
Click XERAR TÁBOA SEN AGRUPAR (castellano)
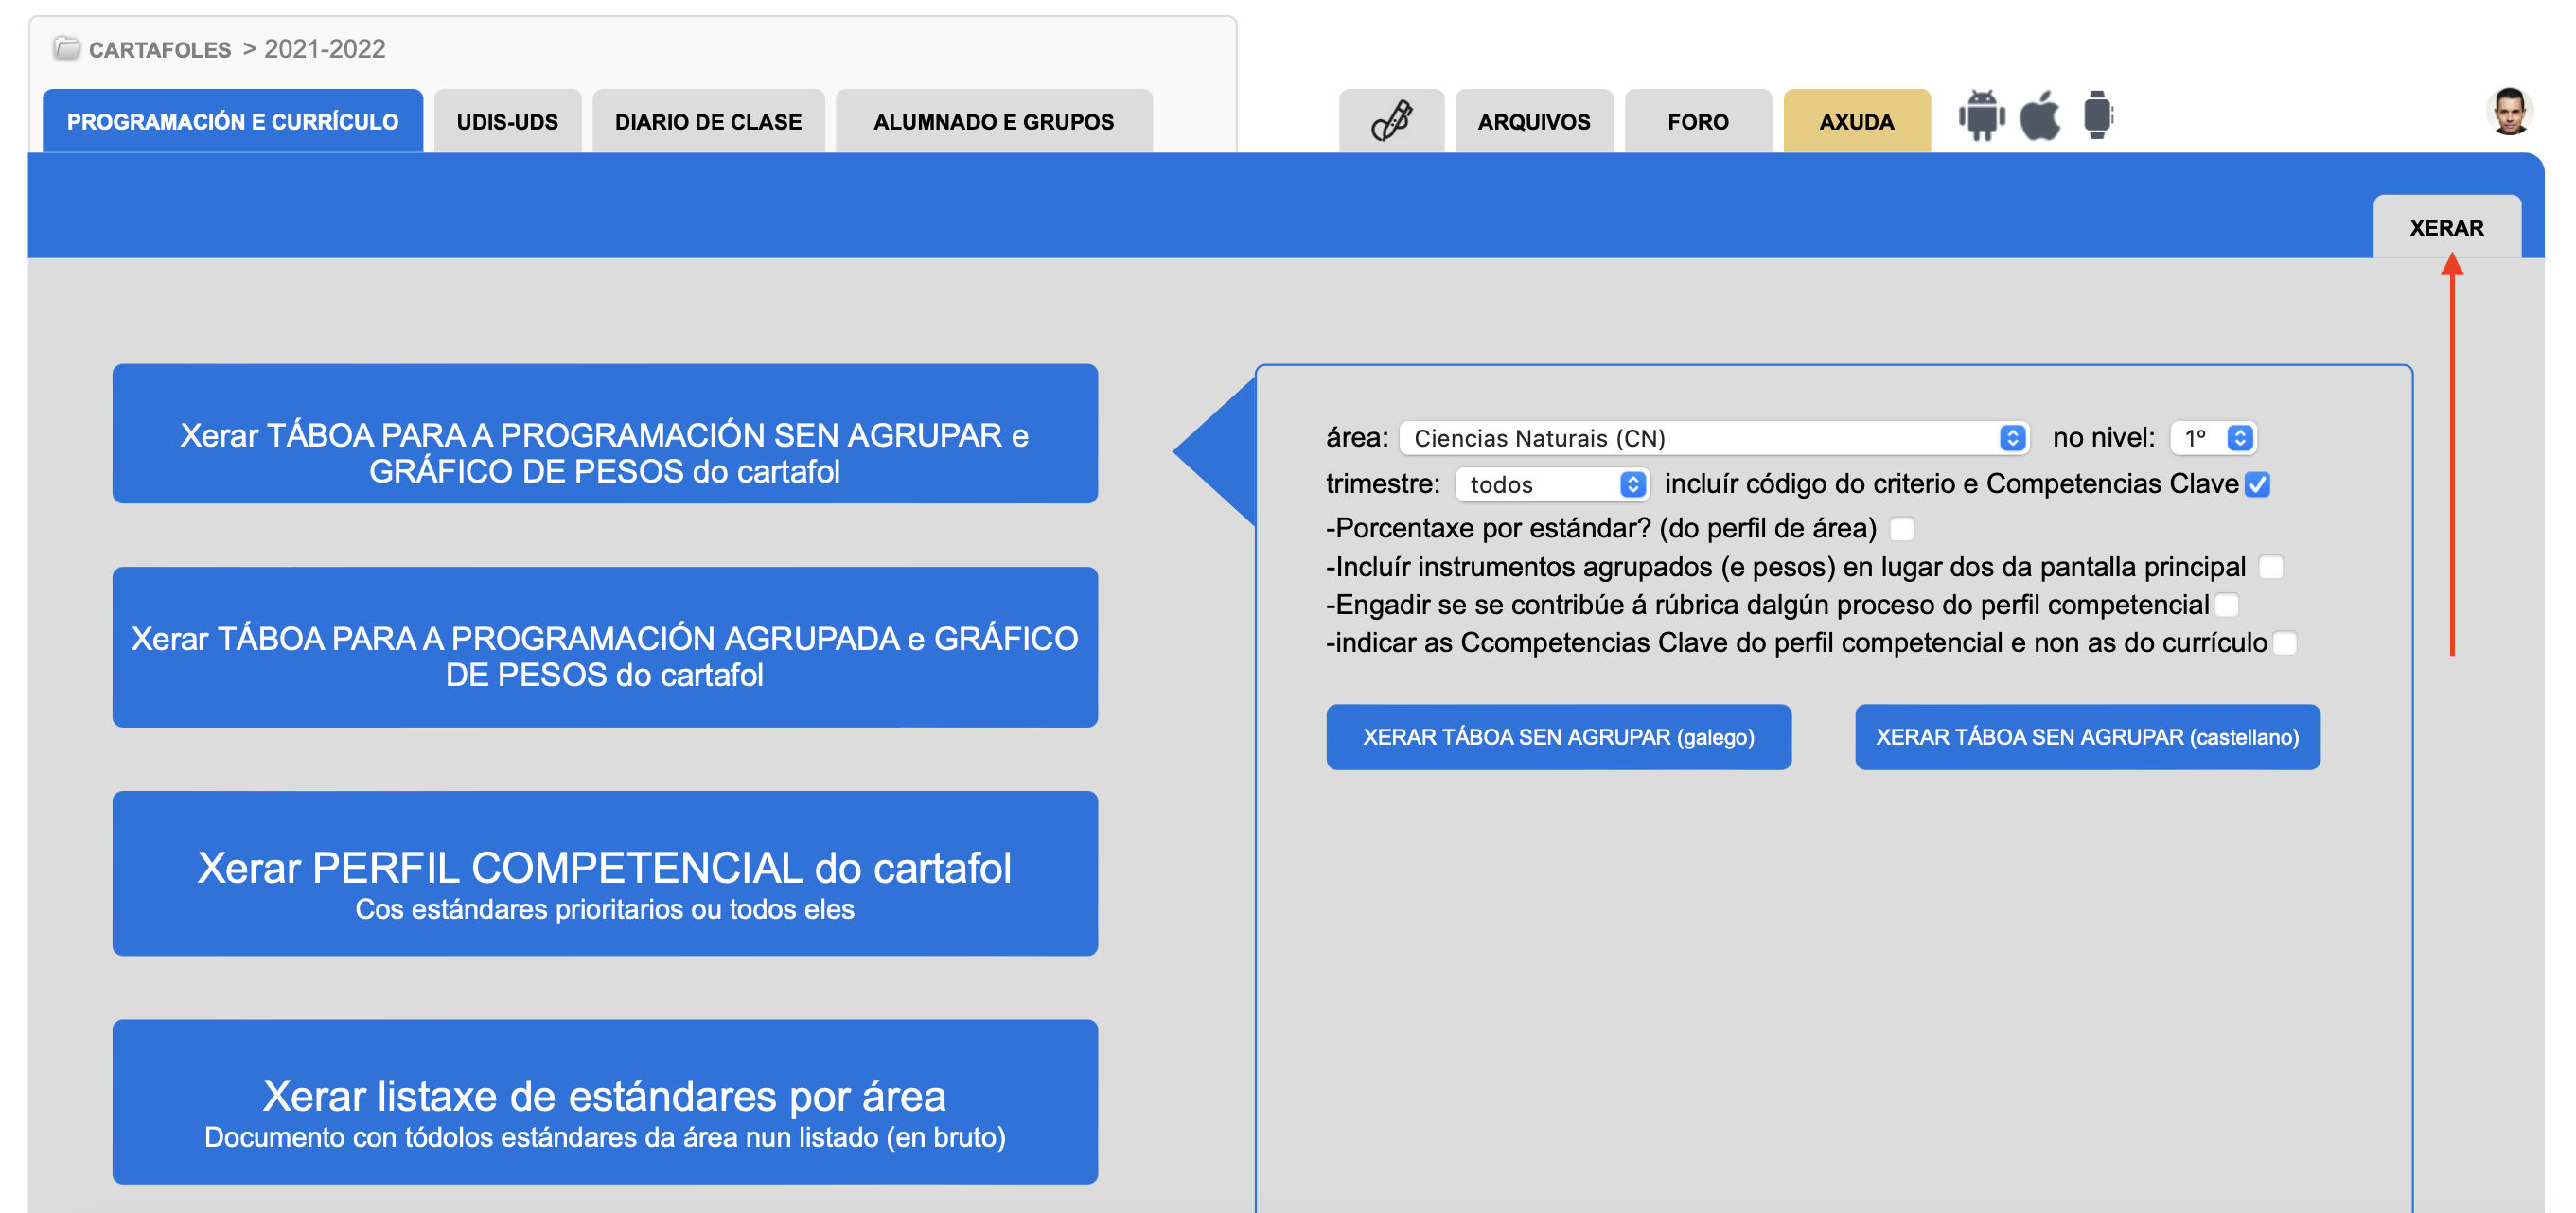(x=2087, y=737)
